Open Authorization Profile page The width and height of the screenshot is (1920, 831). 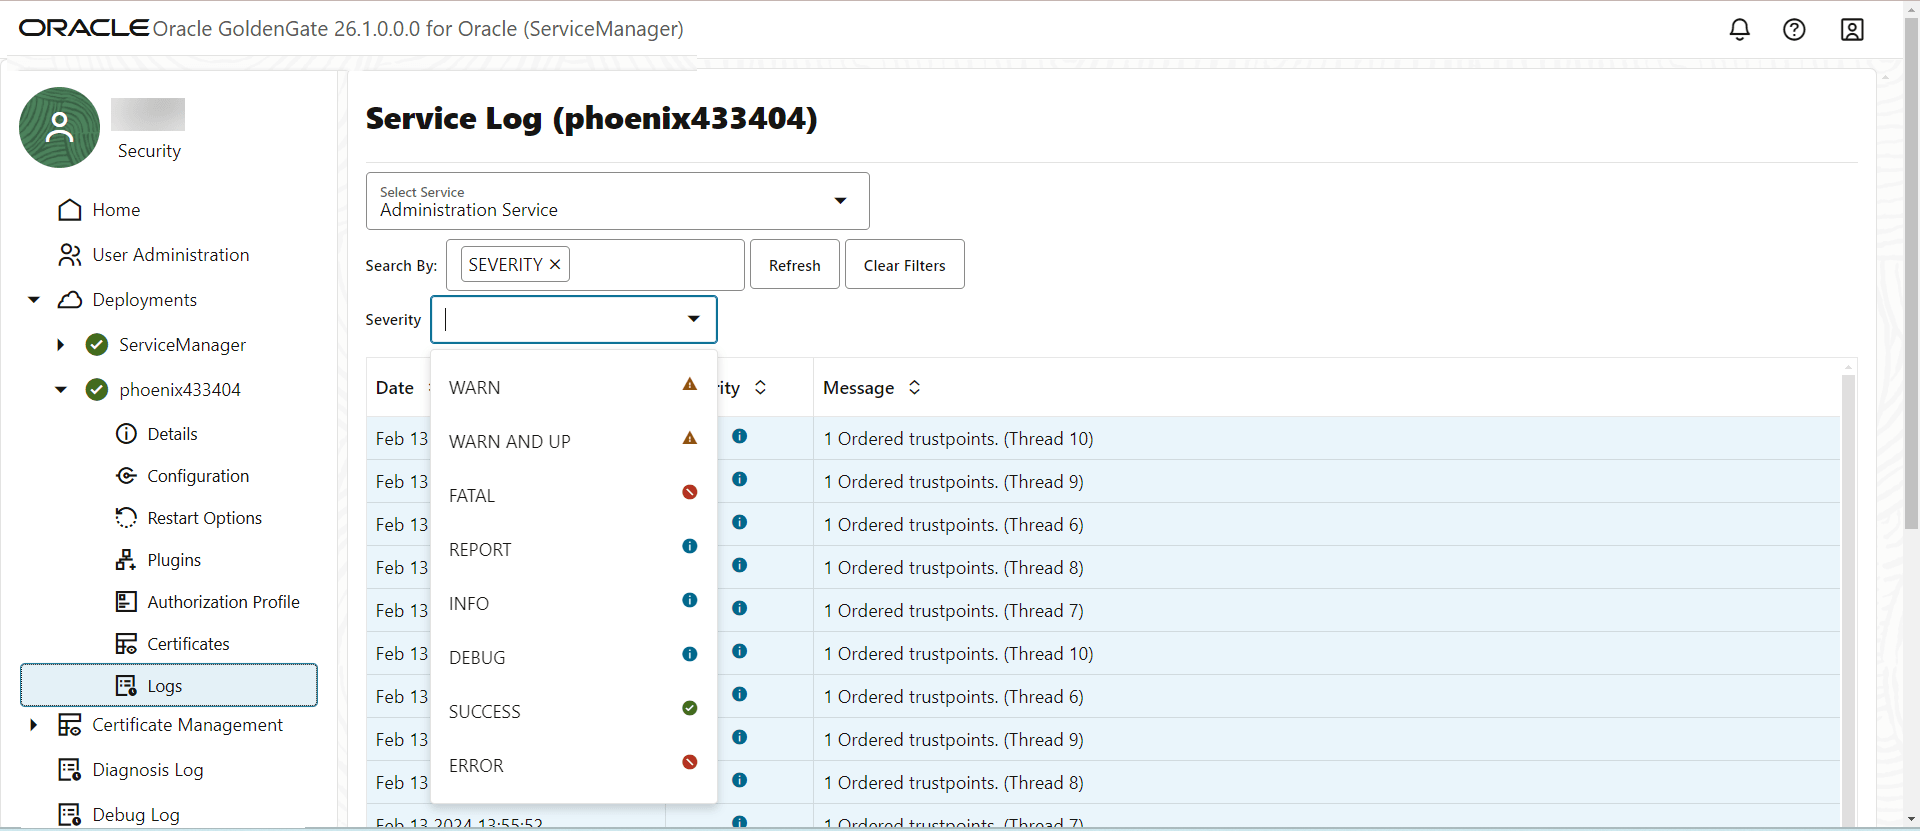coord(223,602)
